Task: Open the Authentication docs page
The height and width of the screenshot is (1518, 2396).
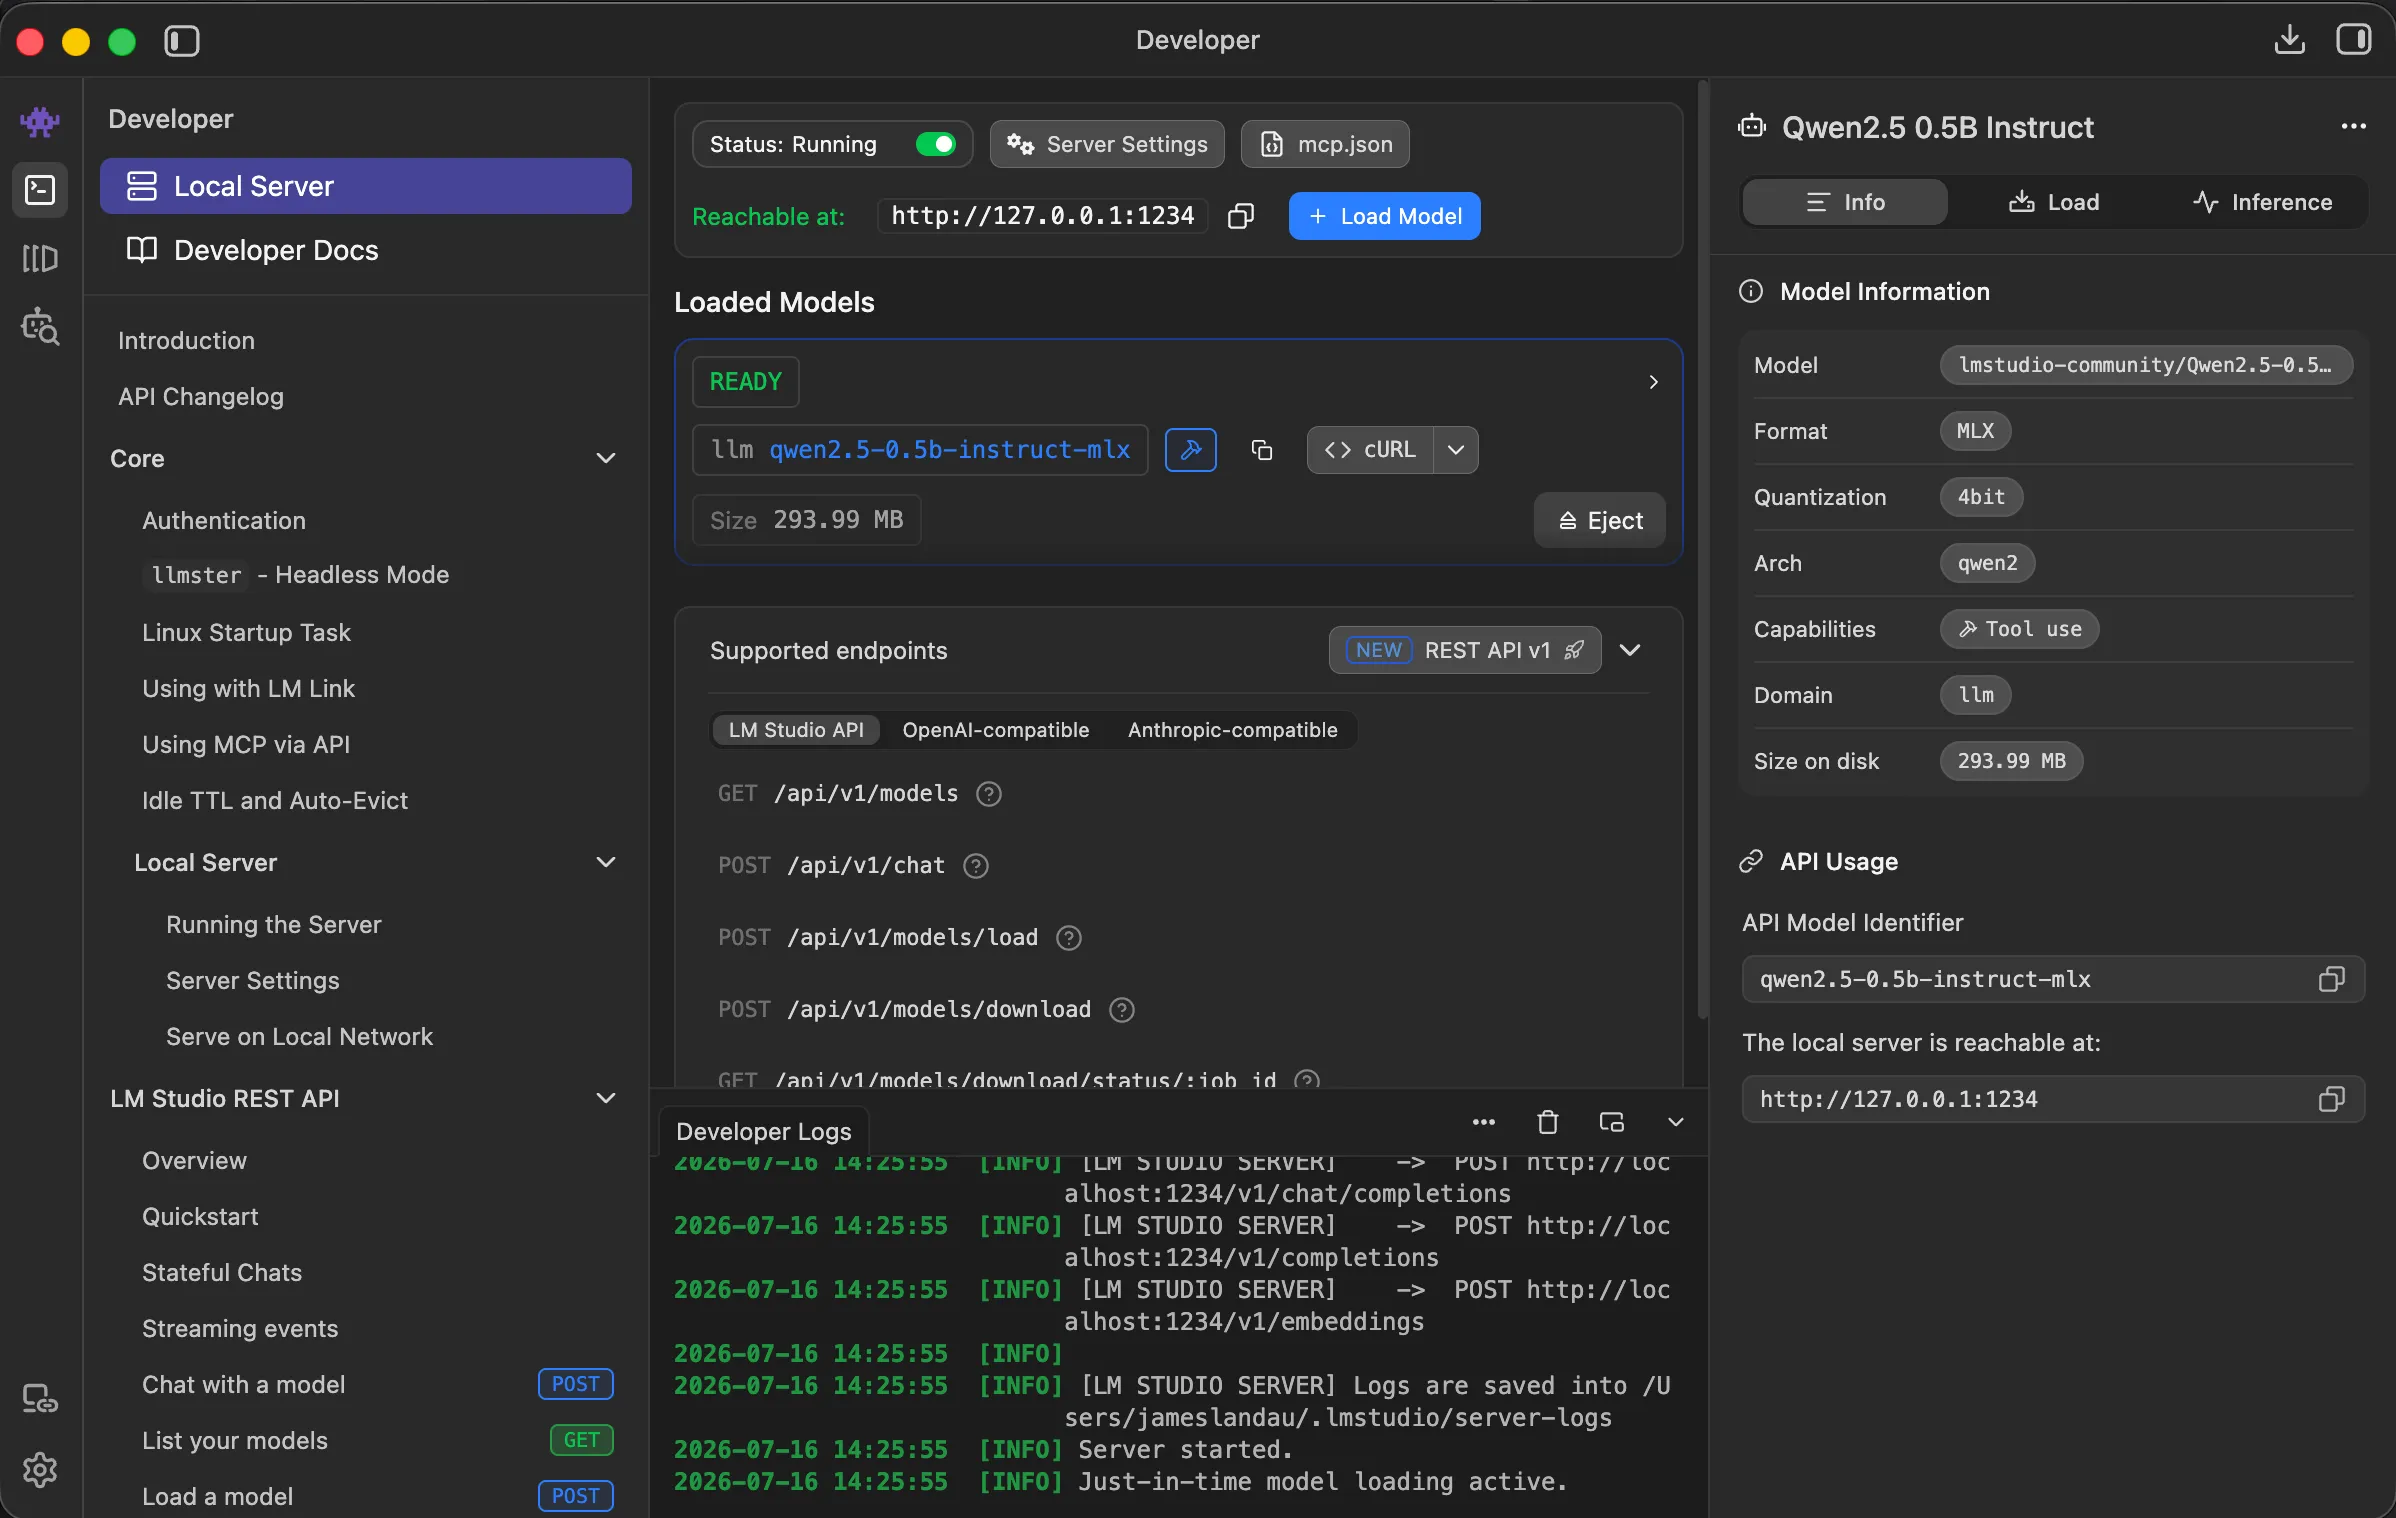Action: [x=224, y=520]
